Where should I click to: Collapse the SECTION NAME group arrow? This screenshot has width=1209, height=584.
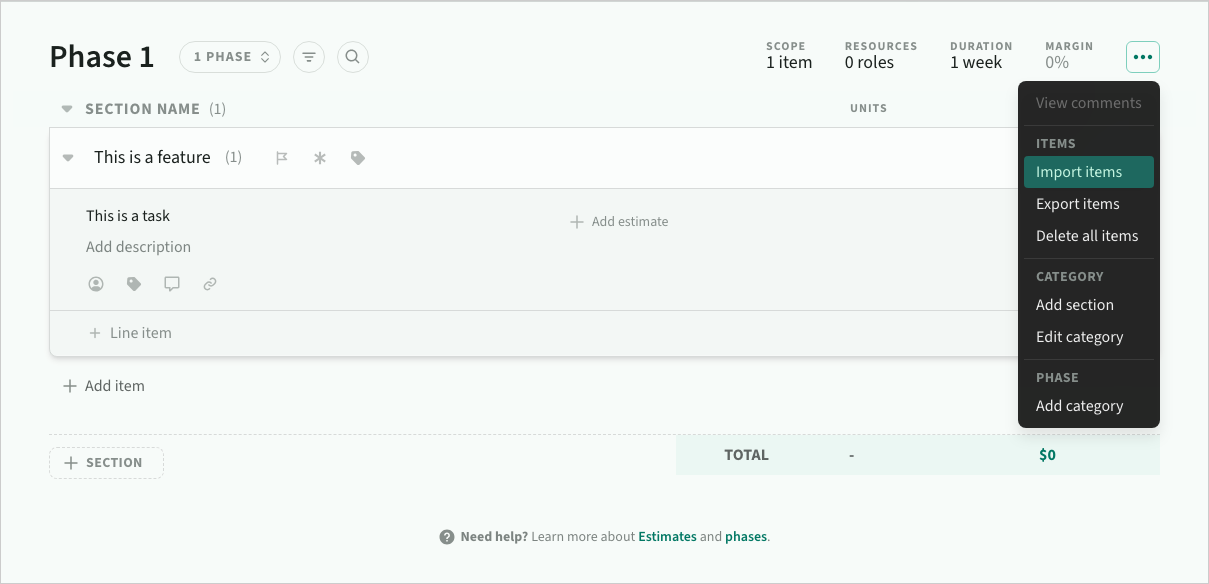[67, 109]
